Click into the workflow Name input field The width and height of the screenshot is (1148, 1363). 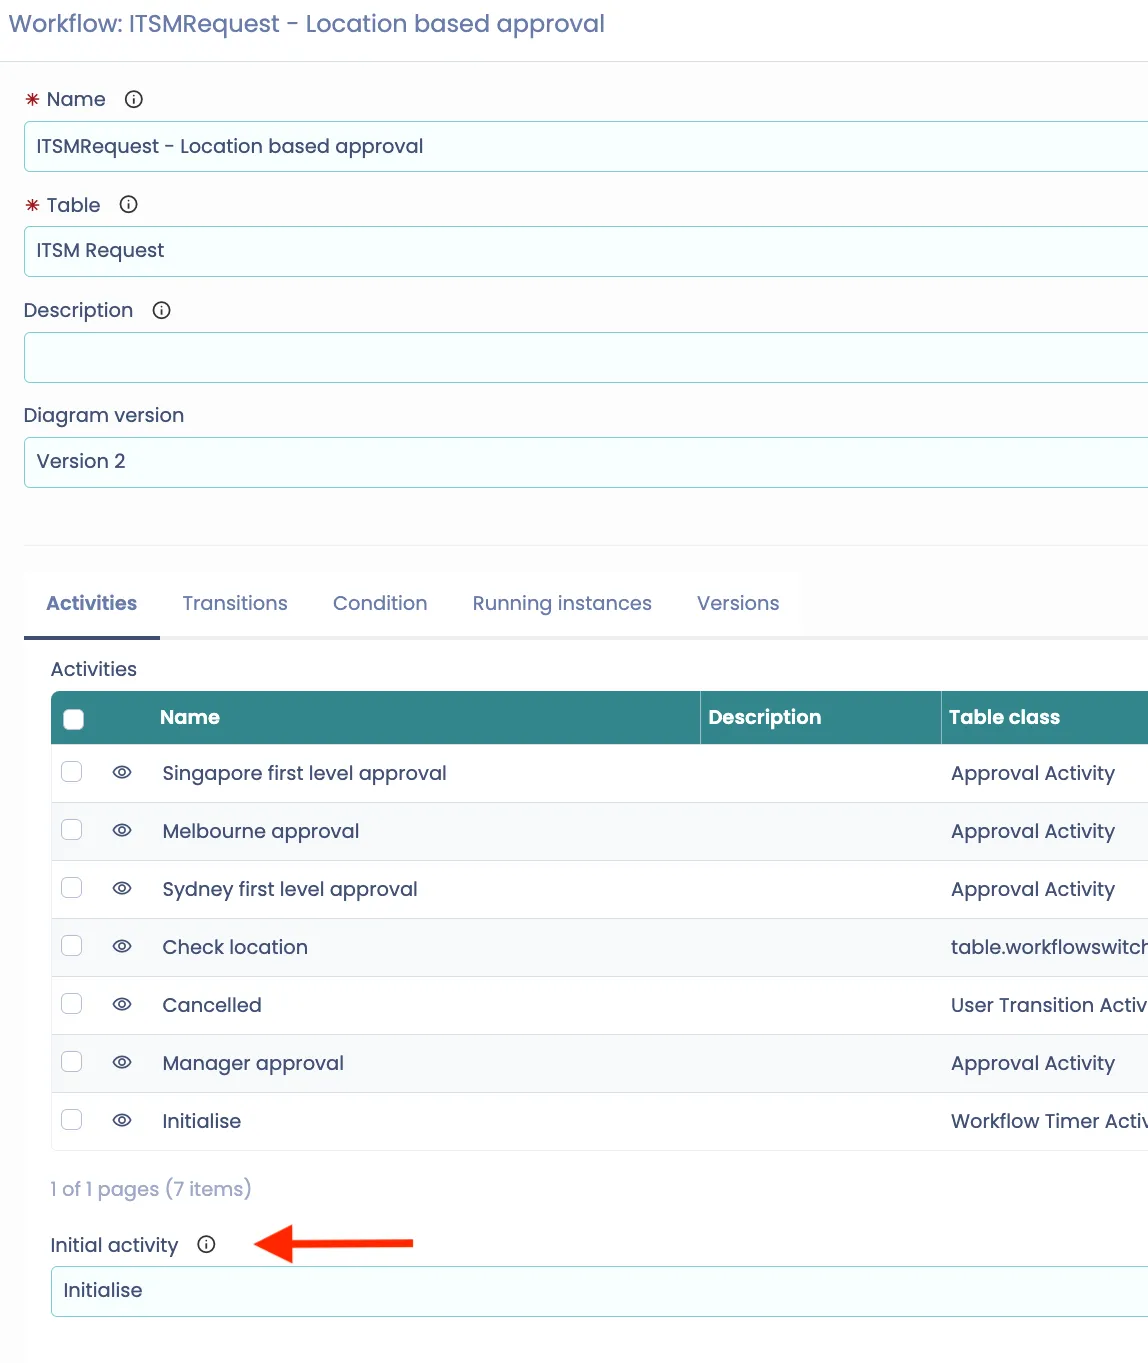[x=586, y=146]
